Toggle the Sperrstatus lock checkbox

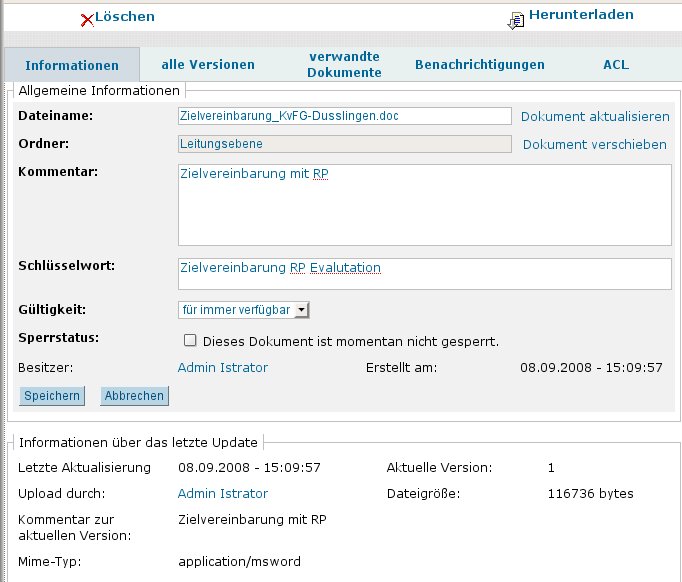coord(189,341)
